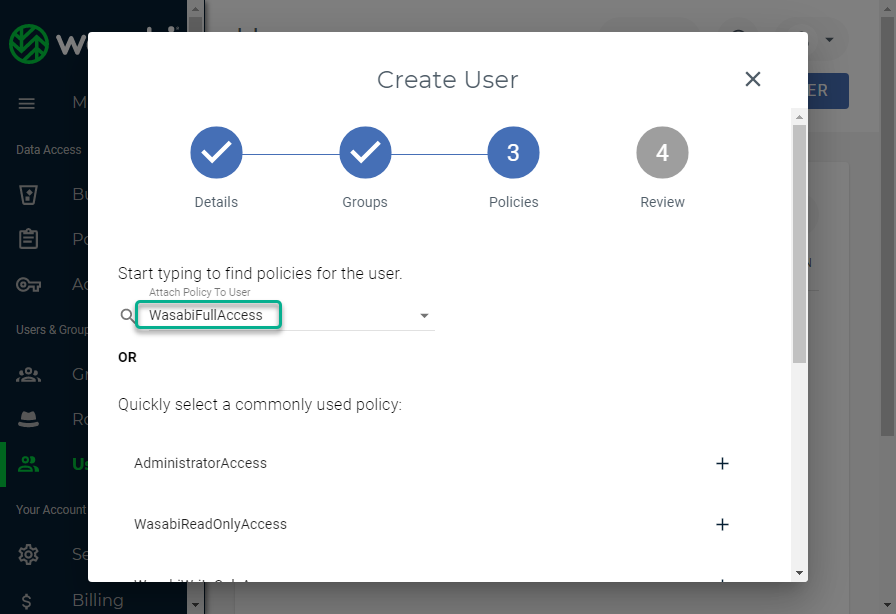Open Settings via the gear icon

(28, 554)
